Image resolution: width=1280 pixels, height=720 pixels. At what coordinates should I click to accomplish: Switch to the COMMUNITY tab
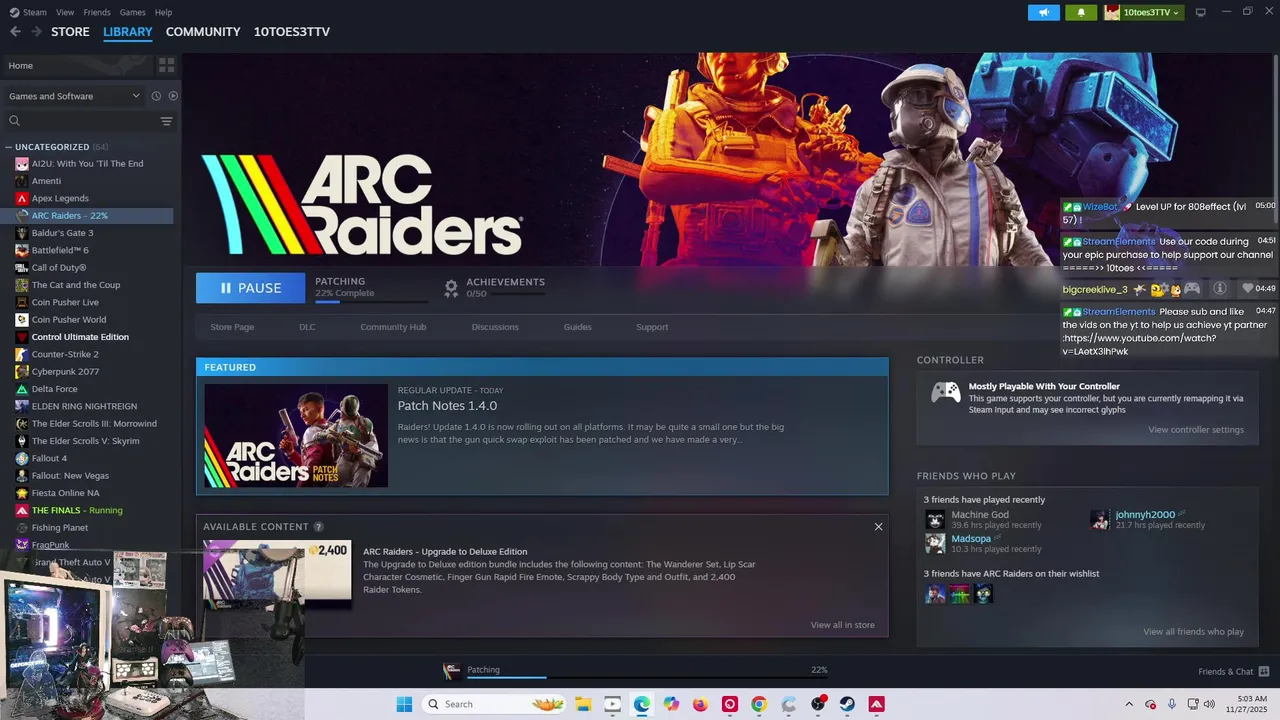[203, 32]
